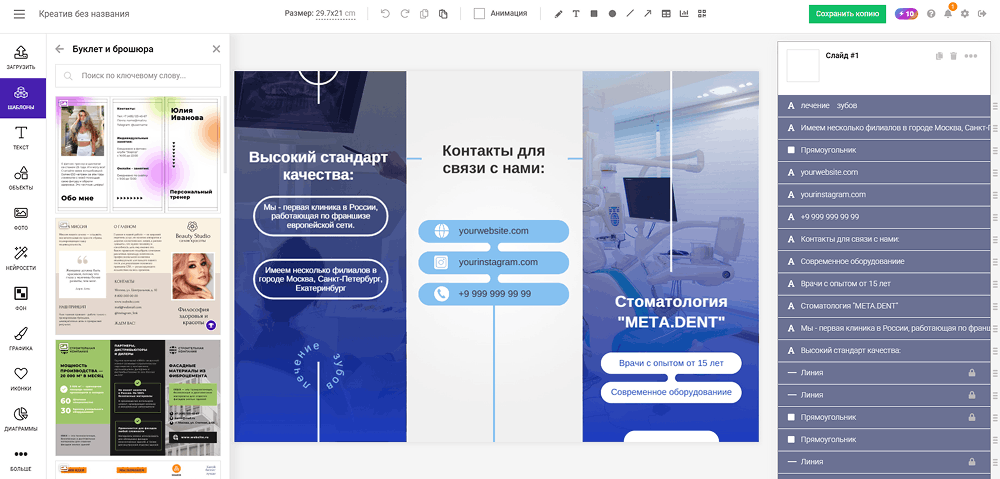Viewport: 1000px width, 479px height.
Task: Delete Слайд #1 with the trash icon
Action: pyautogui.click(x=953, y=56)
